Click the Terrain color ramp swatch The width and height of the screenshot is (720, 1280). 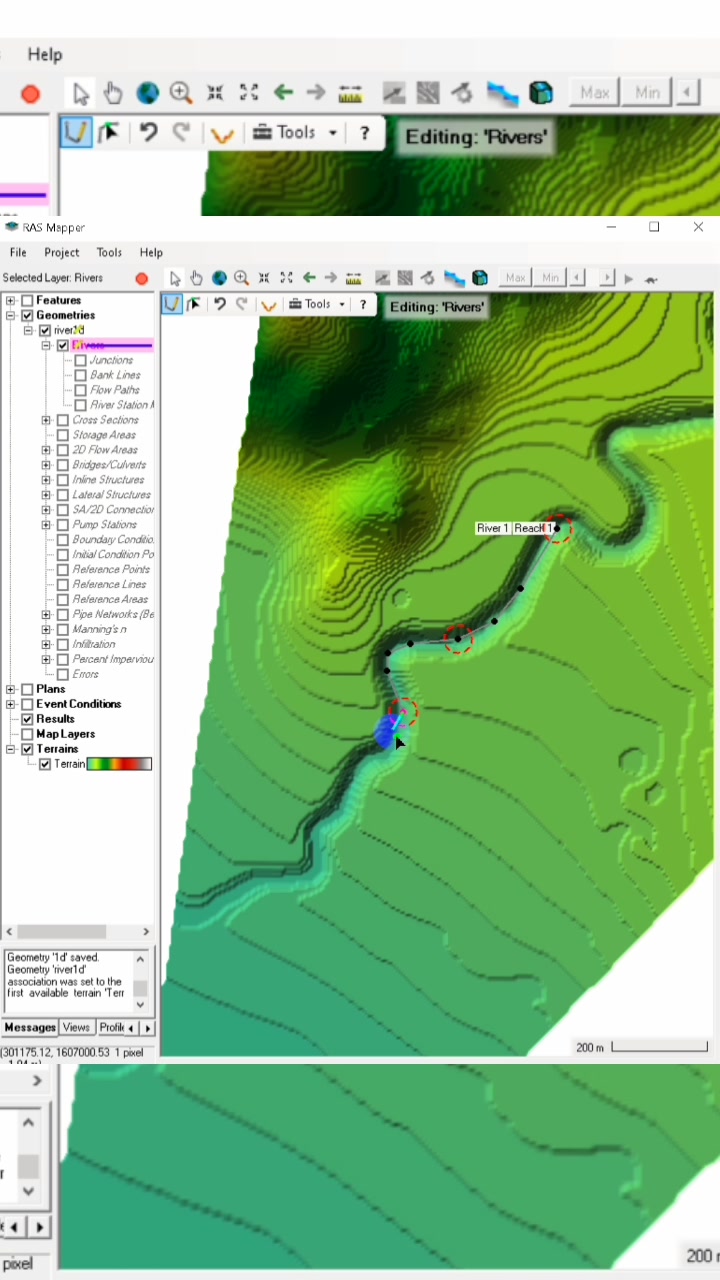119,764
